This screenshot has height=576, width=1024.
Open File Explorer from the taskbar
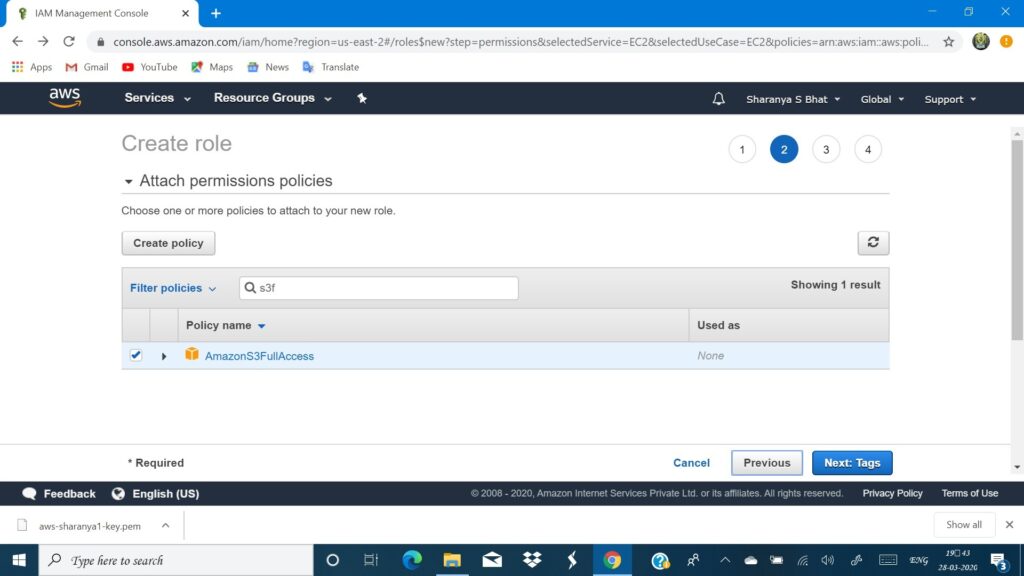(x=452, y=560)
